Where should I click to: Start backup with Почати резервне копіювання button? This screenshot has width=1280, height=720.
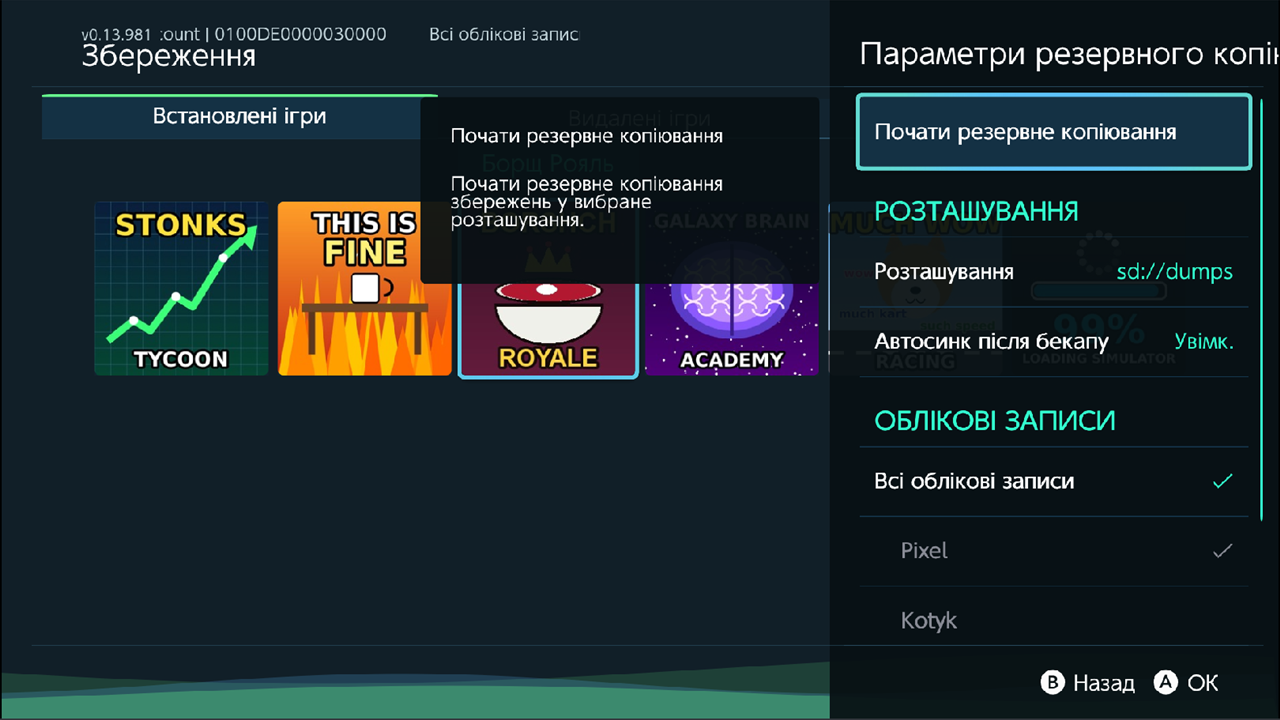click(x=1054, y=132)
